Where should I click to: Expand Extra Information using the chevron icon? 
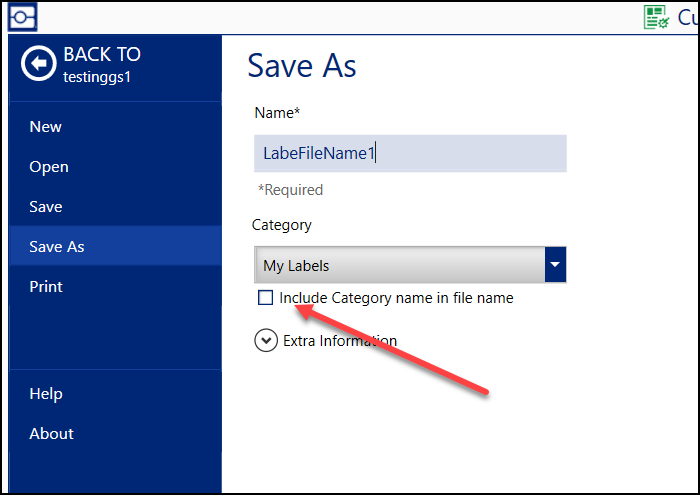pyautogui.click(x=266, y=341)
